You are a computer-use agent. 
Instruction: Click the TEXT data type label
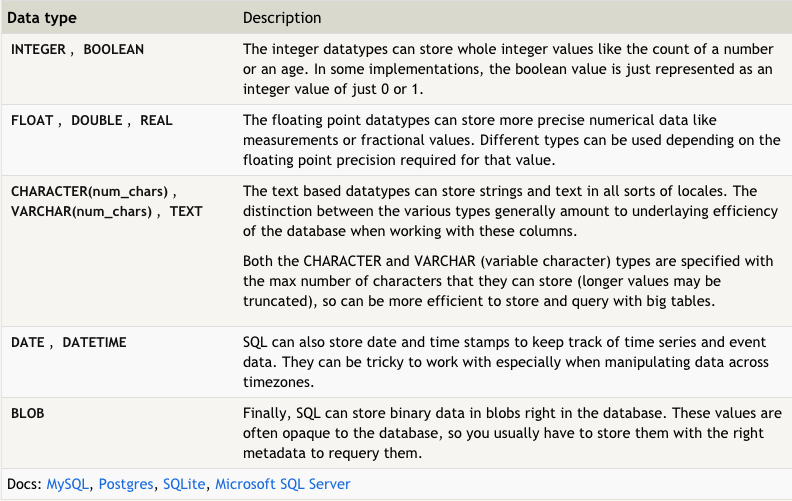[186, 211]
